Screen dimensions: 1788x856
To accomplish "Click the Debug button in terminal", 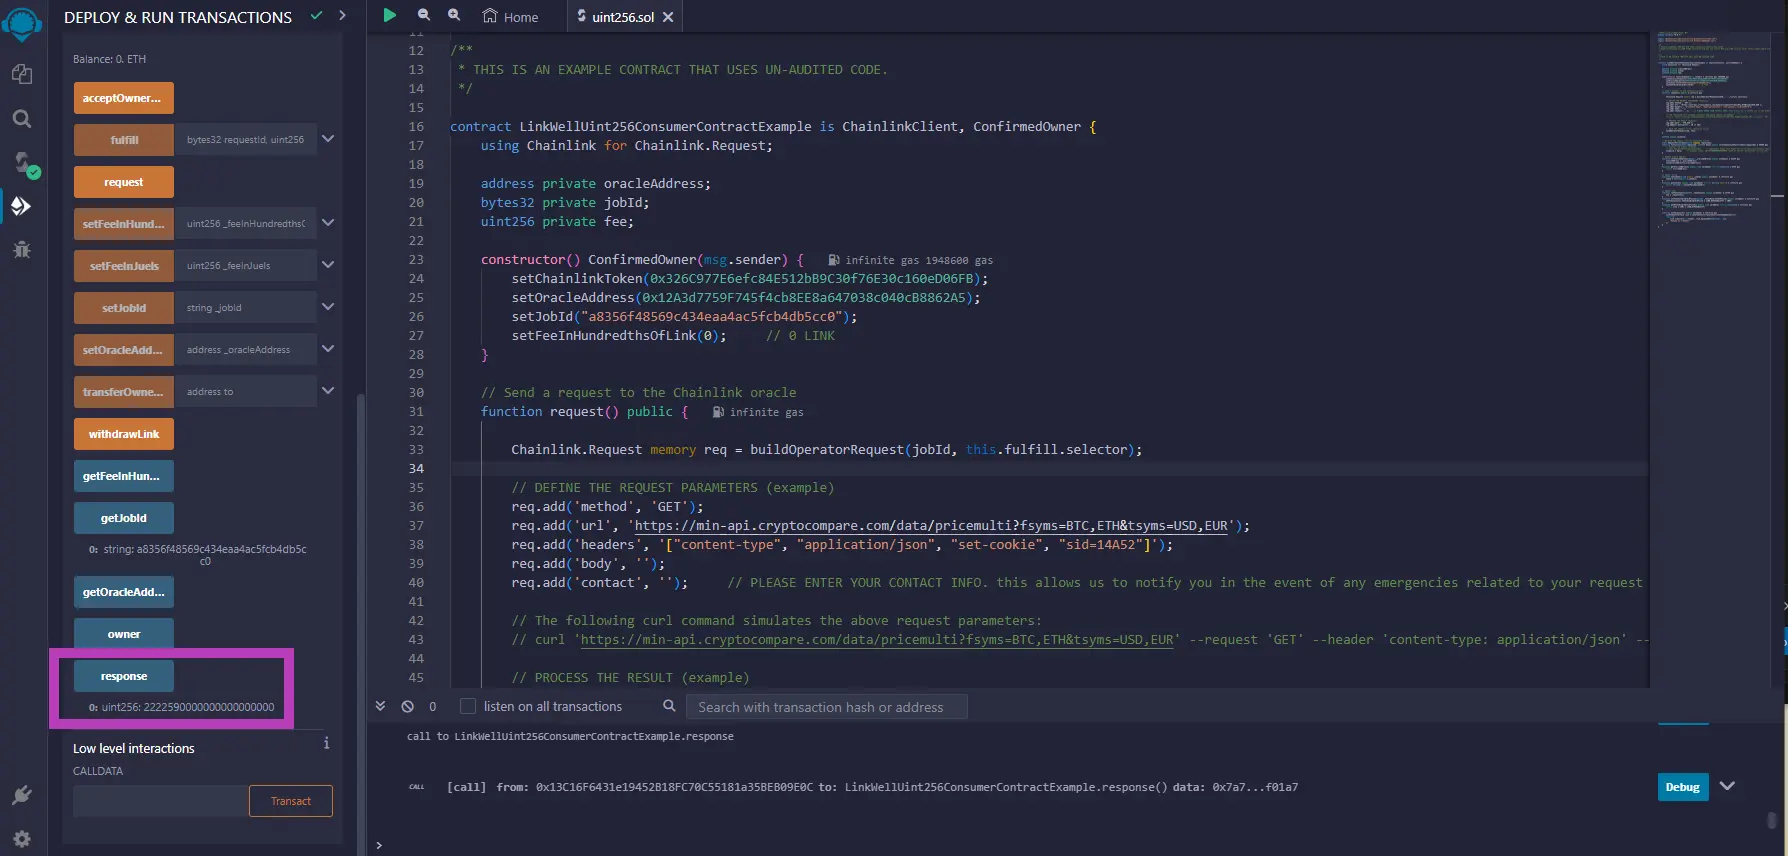I will click(1683, 787).
